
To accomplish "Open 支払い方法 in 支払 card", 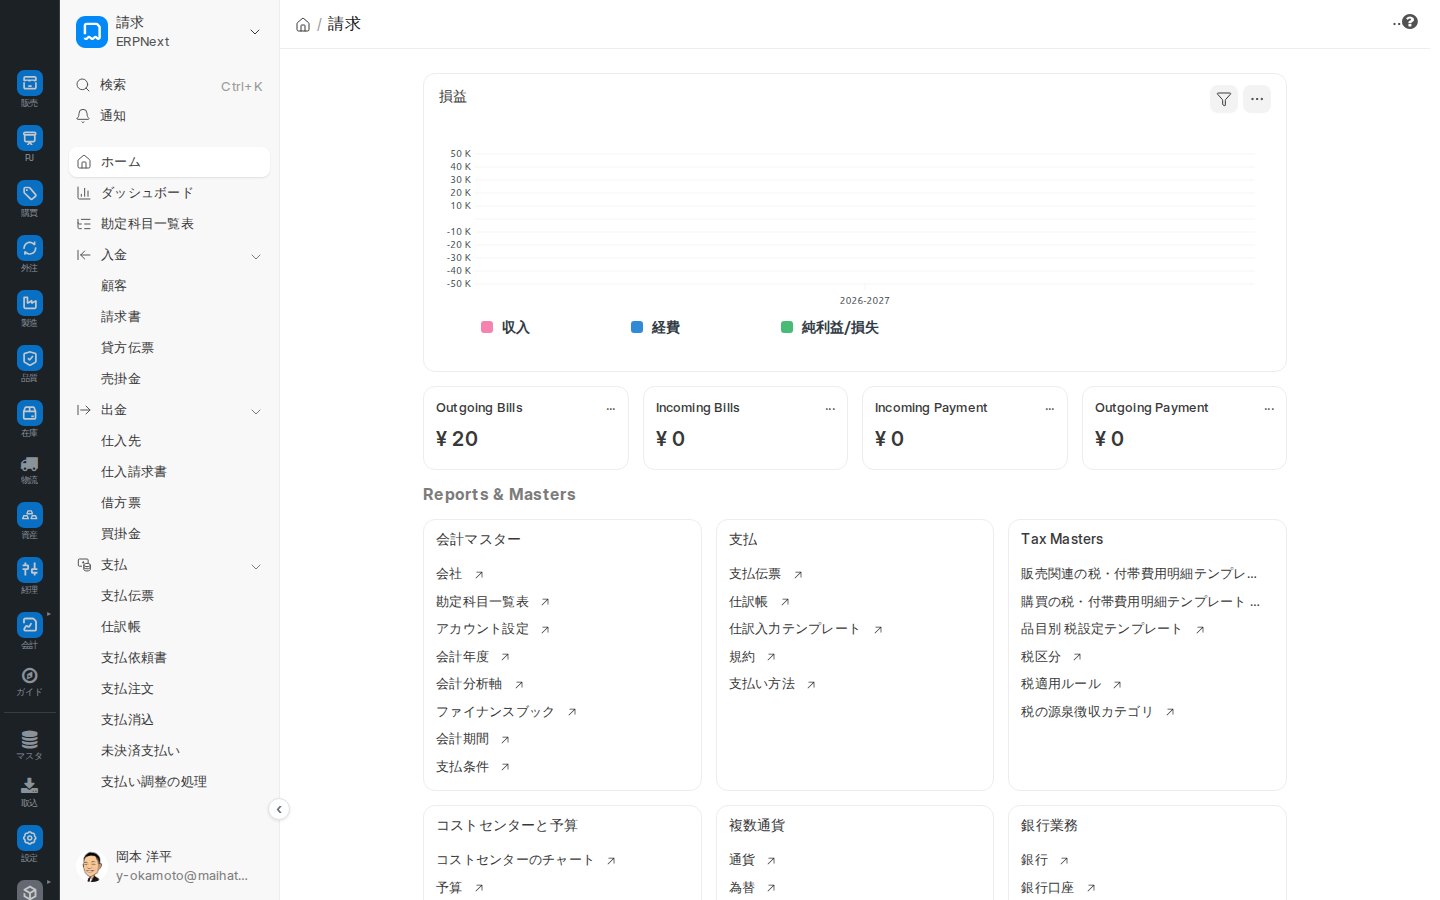I will pyautogui.click(x=762, y=684).
